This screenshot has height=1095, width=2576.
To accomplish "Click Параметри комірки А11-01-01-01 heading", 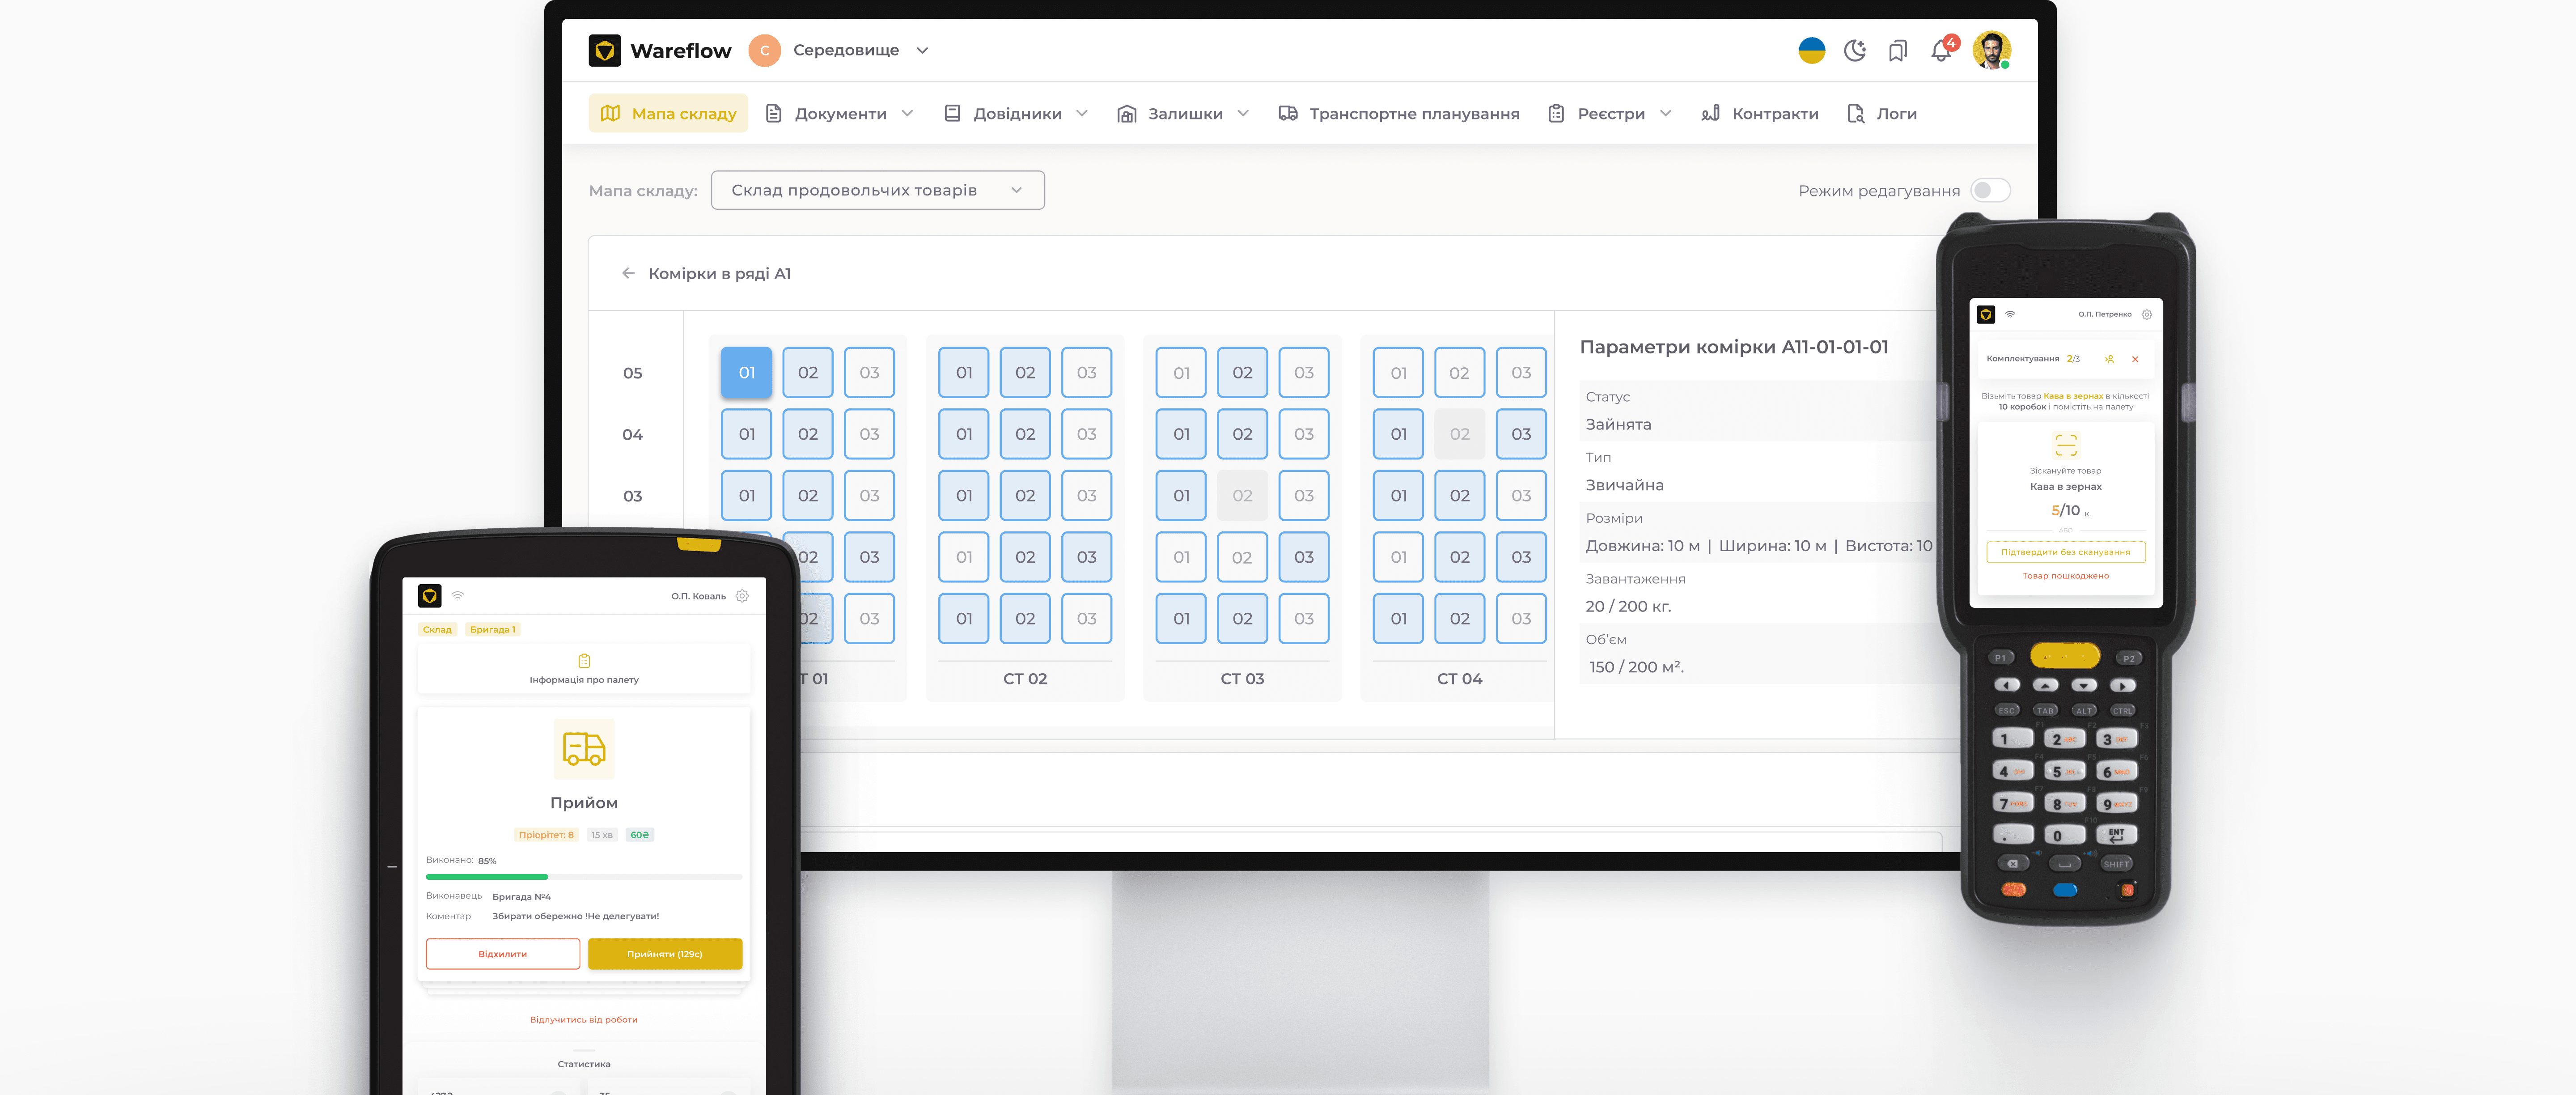I will (1734, 347).
